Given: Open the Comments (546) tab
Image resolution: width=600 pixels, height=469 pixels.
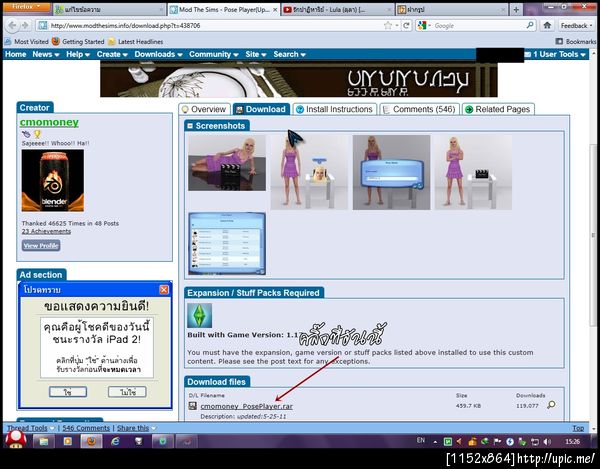Looking at the screenshot, I should (x=419, y=109).
